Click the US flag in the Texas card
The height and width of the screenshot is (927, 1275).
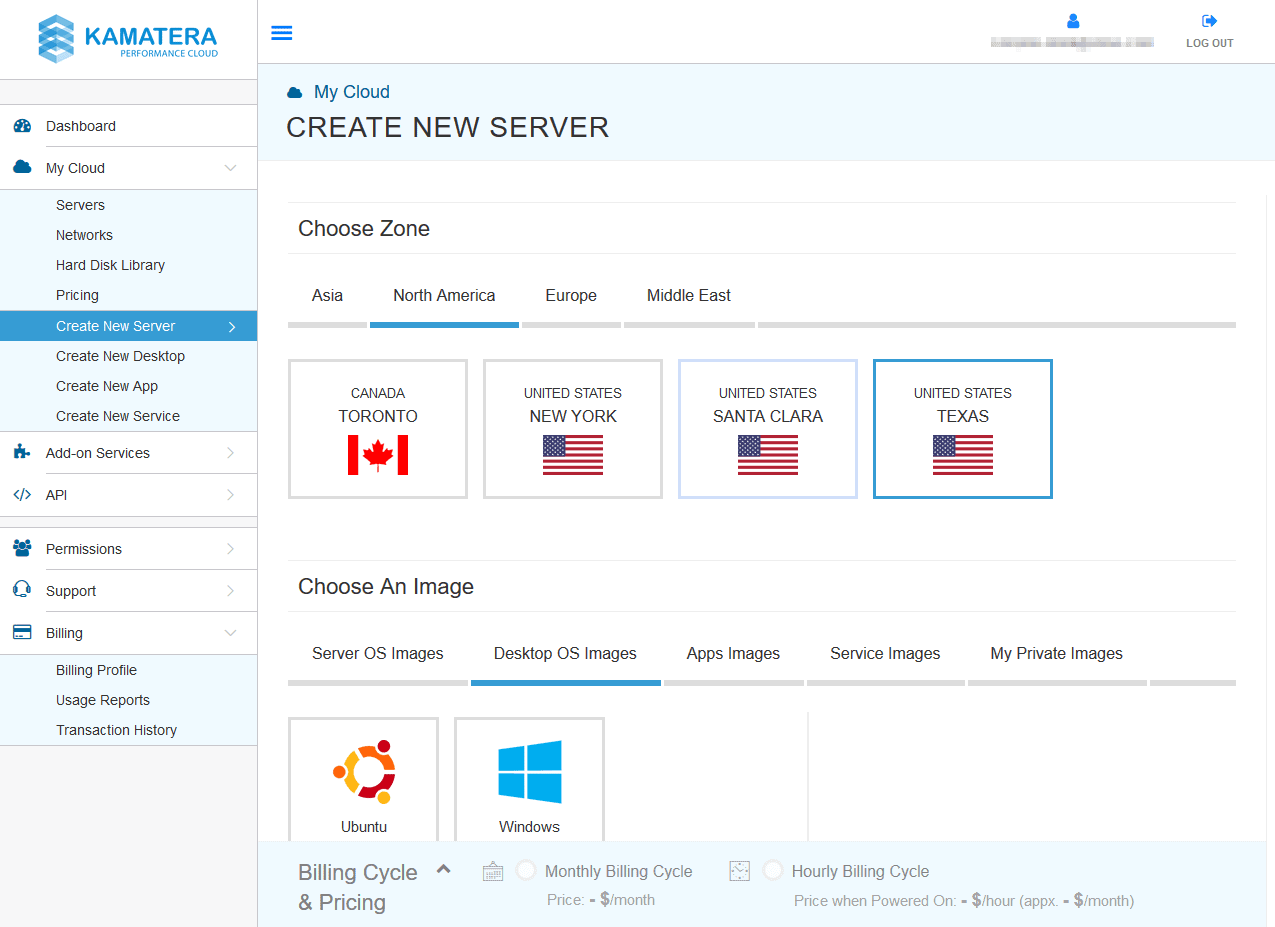point(963,455)
